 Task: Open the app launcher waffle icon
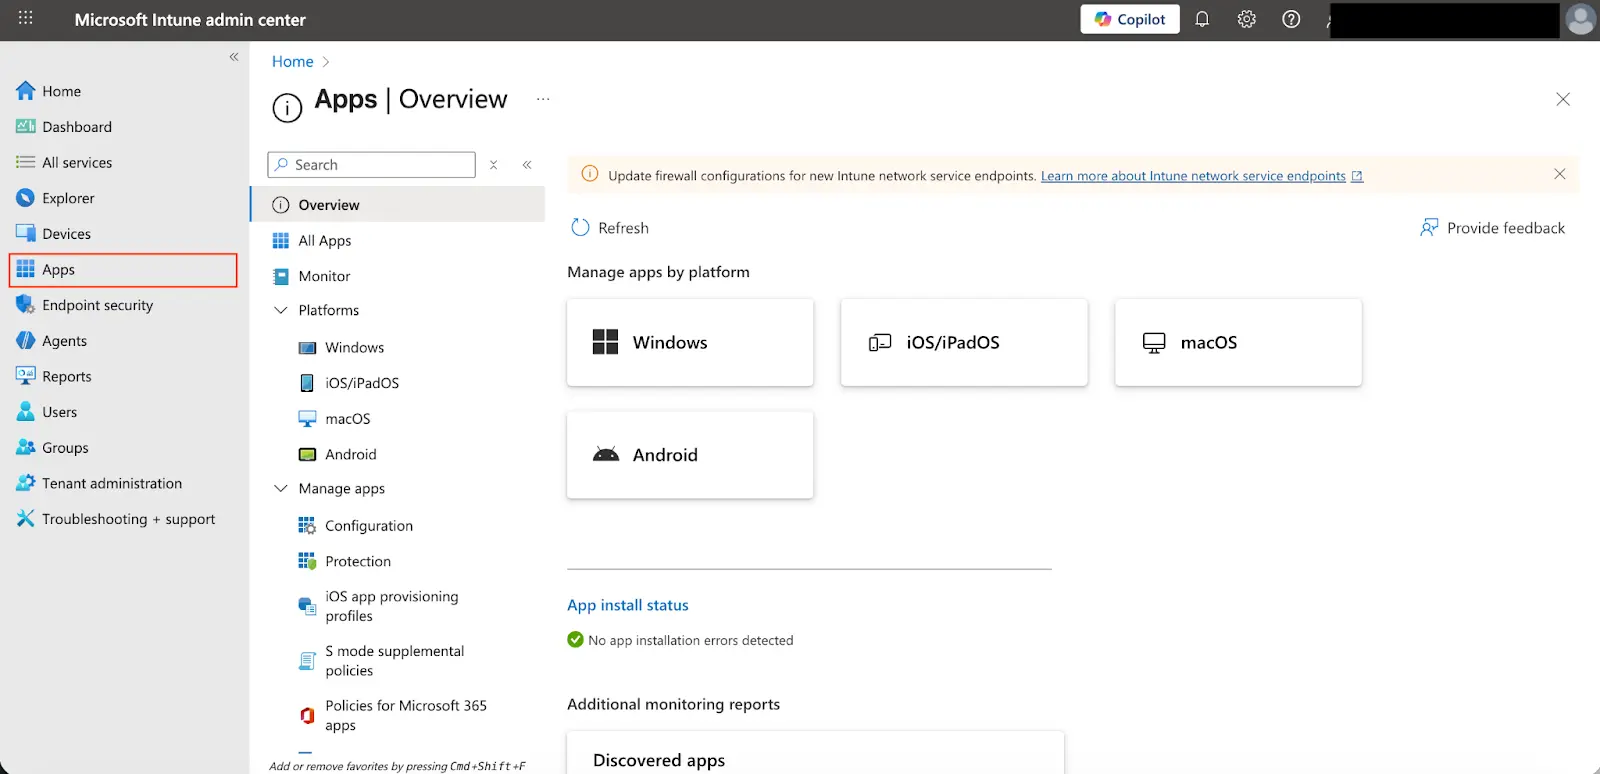click(x=26, y=19)
